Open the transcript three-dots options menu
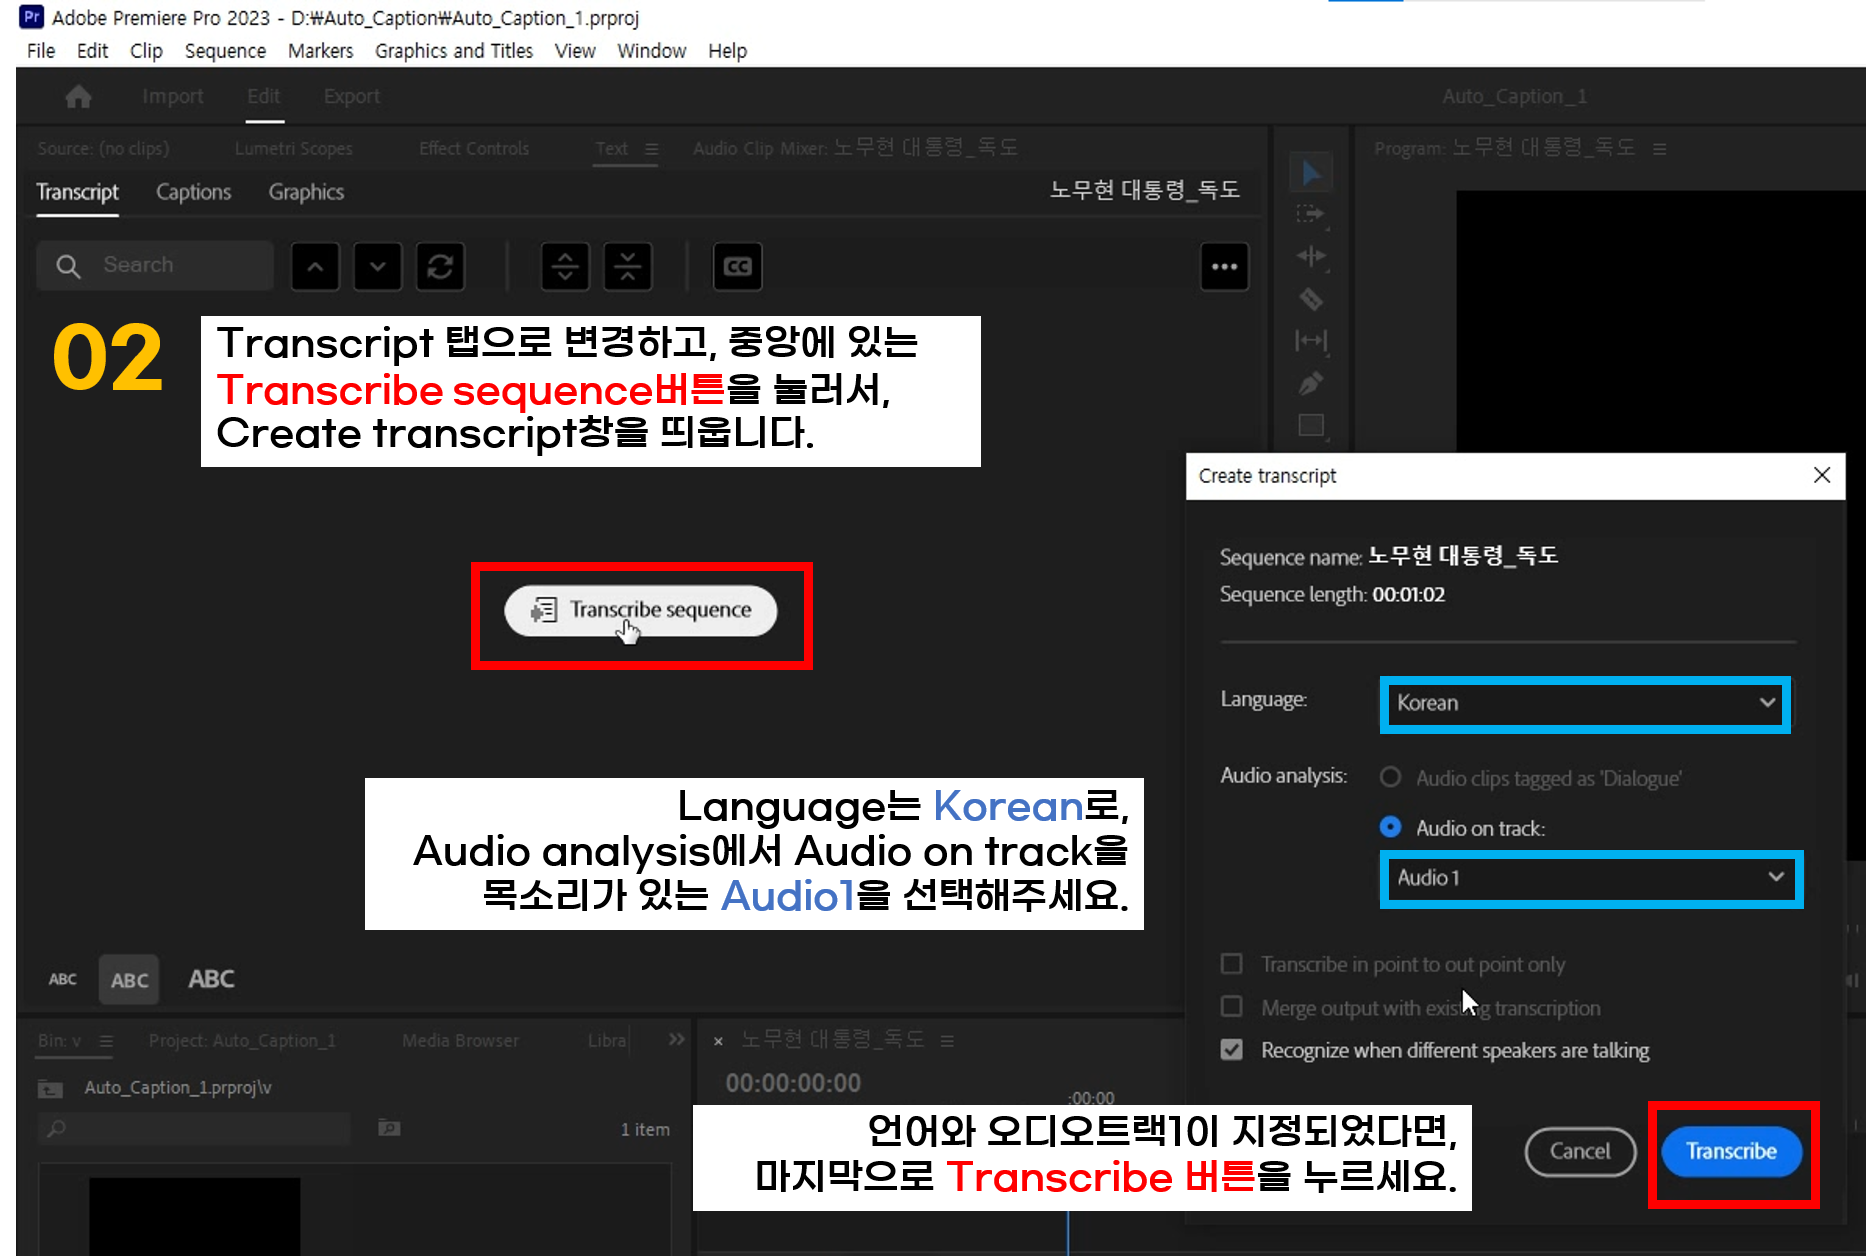This screenshot has height=1256, width=1866. [1225, 267]
